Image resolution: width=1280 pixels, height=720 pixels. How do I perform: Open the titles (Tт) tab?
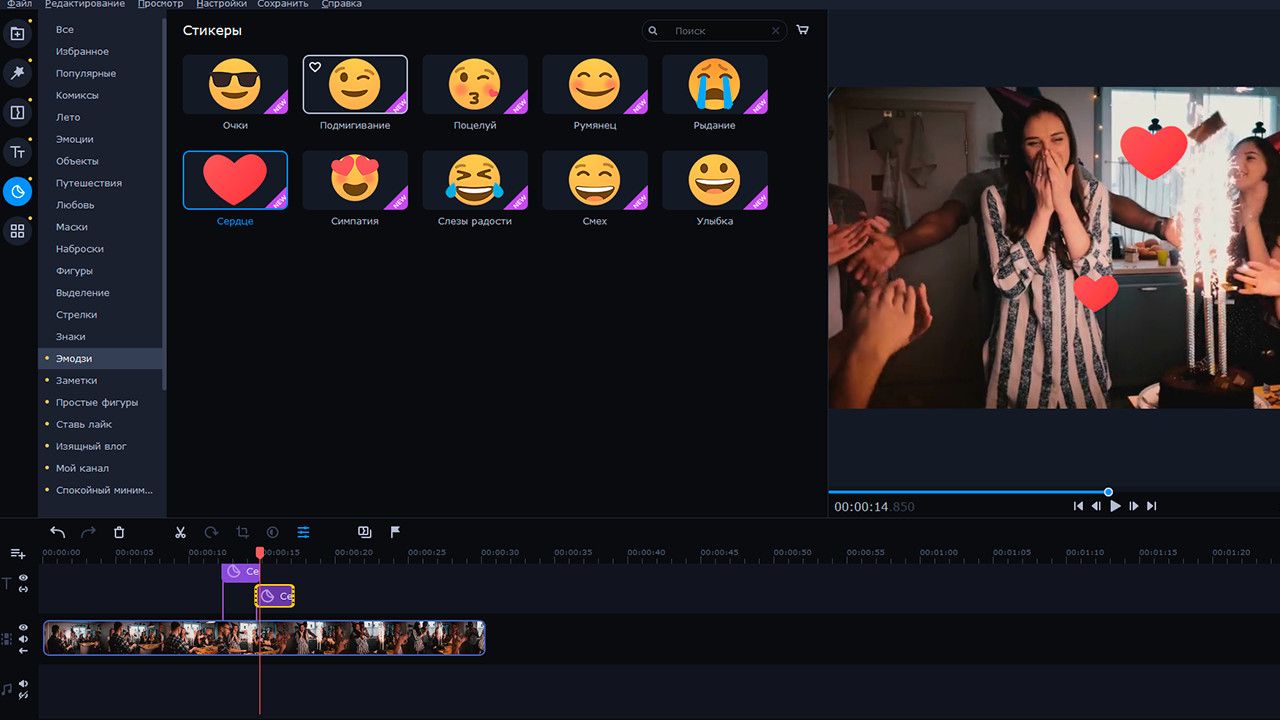tap(17, 152)
